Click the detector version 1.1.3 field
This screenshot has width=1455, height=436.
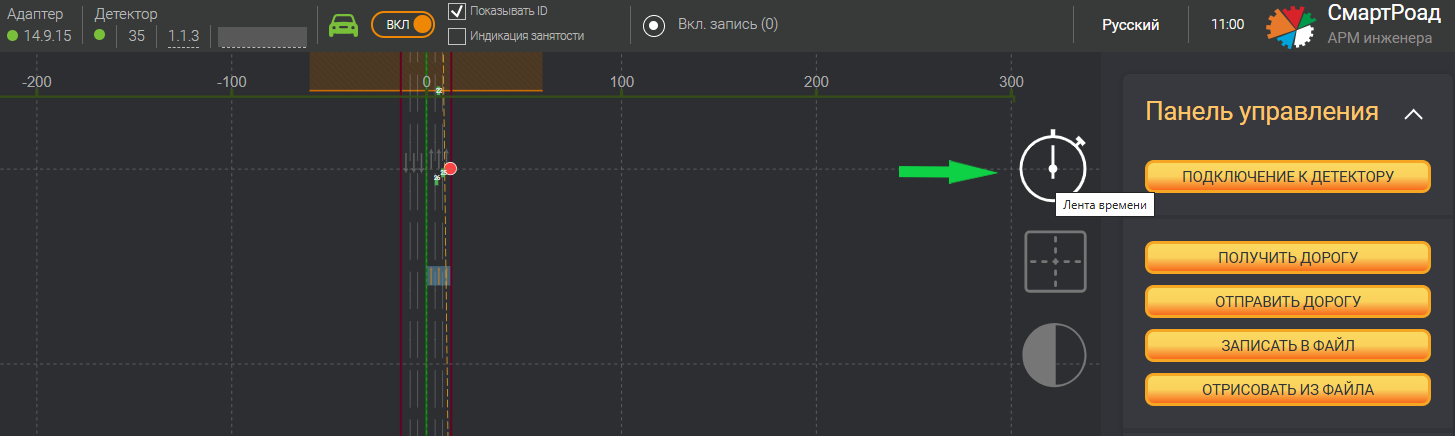click(184, 36)
